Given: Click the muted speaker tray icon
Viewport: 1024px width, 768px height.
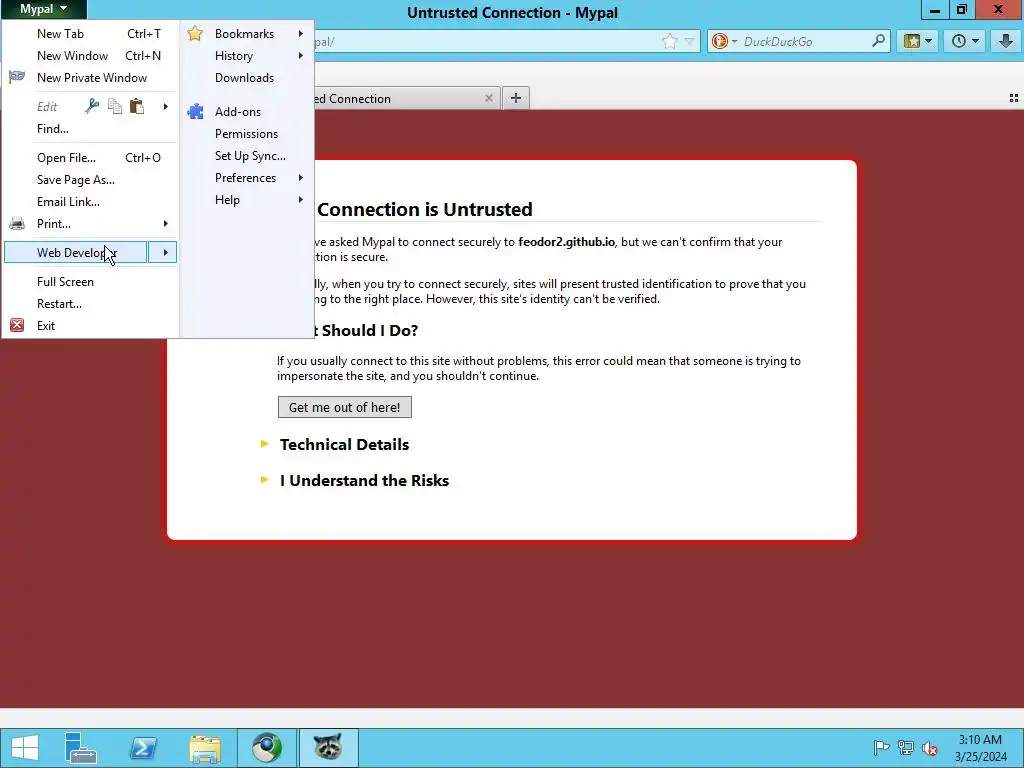Looking at the screenshot, I should pyautogui.click(x=930, y=748).
